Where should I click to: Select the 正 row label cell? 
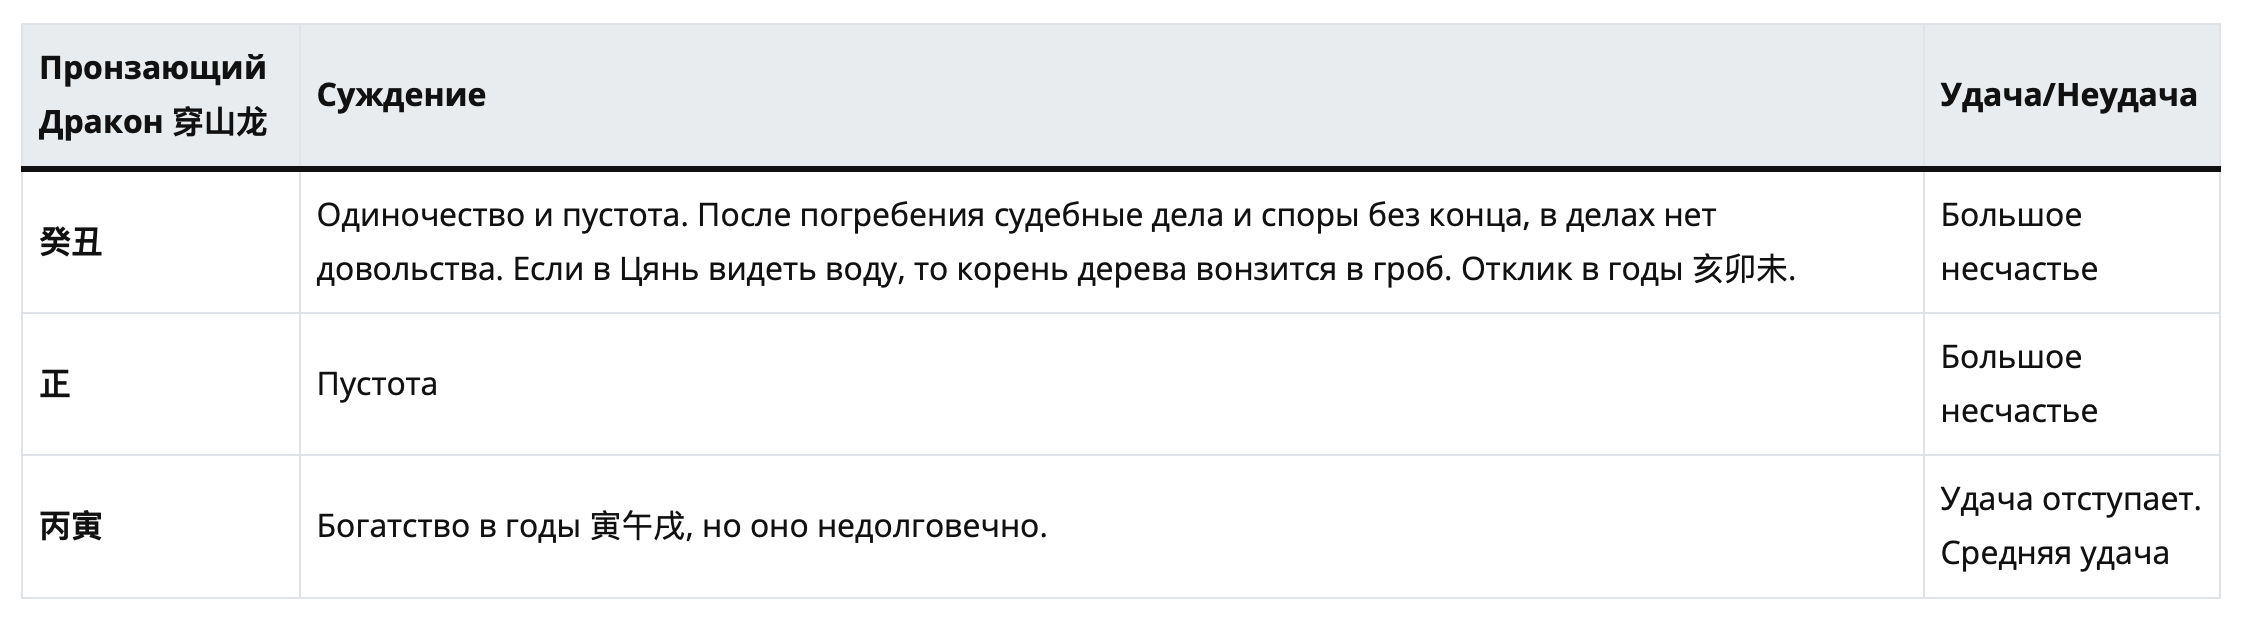(x=160, y=384)
